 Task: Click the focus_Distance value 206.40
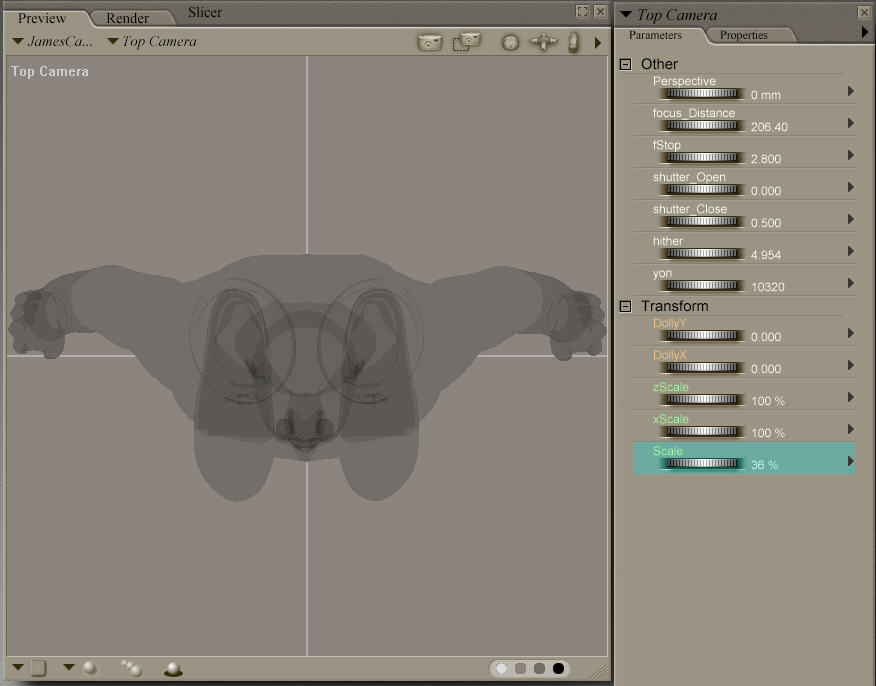[768, 127]
